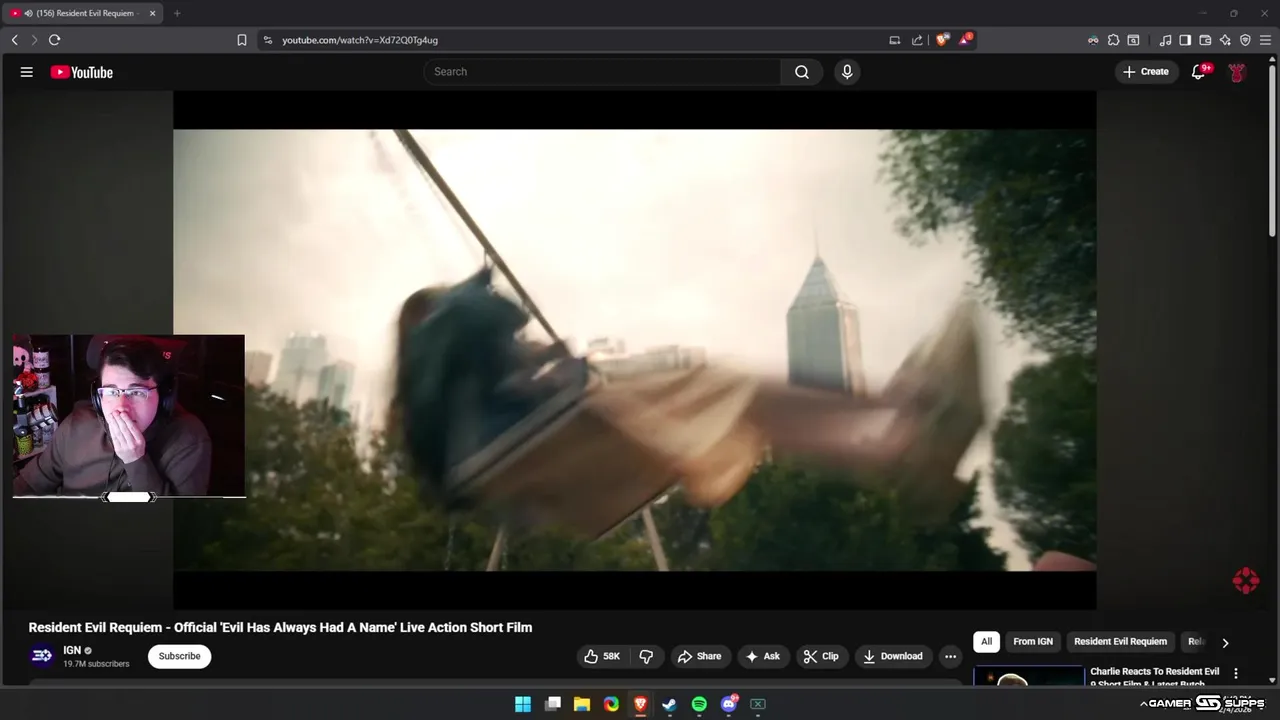Viewport: 1280px width, 720px height.
Task: Toggle the browser sidebar panel
Action: click(1185, 40)
